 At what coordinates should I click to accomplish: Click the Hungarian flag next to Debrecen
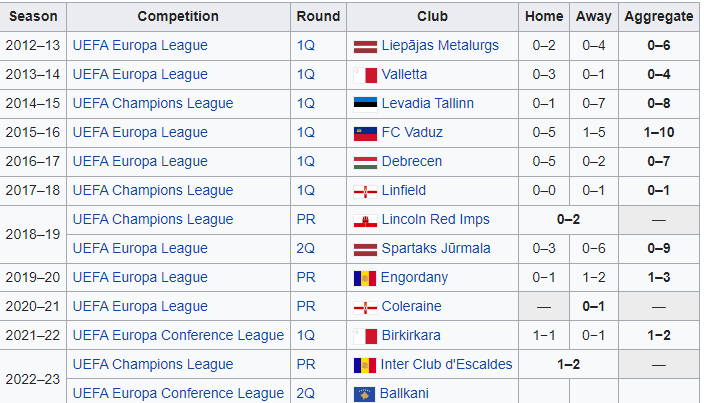[x=365, y=162]
